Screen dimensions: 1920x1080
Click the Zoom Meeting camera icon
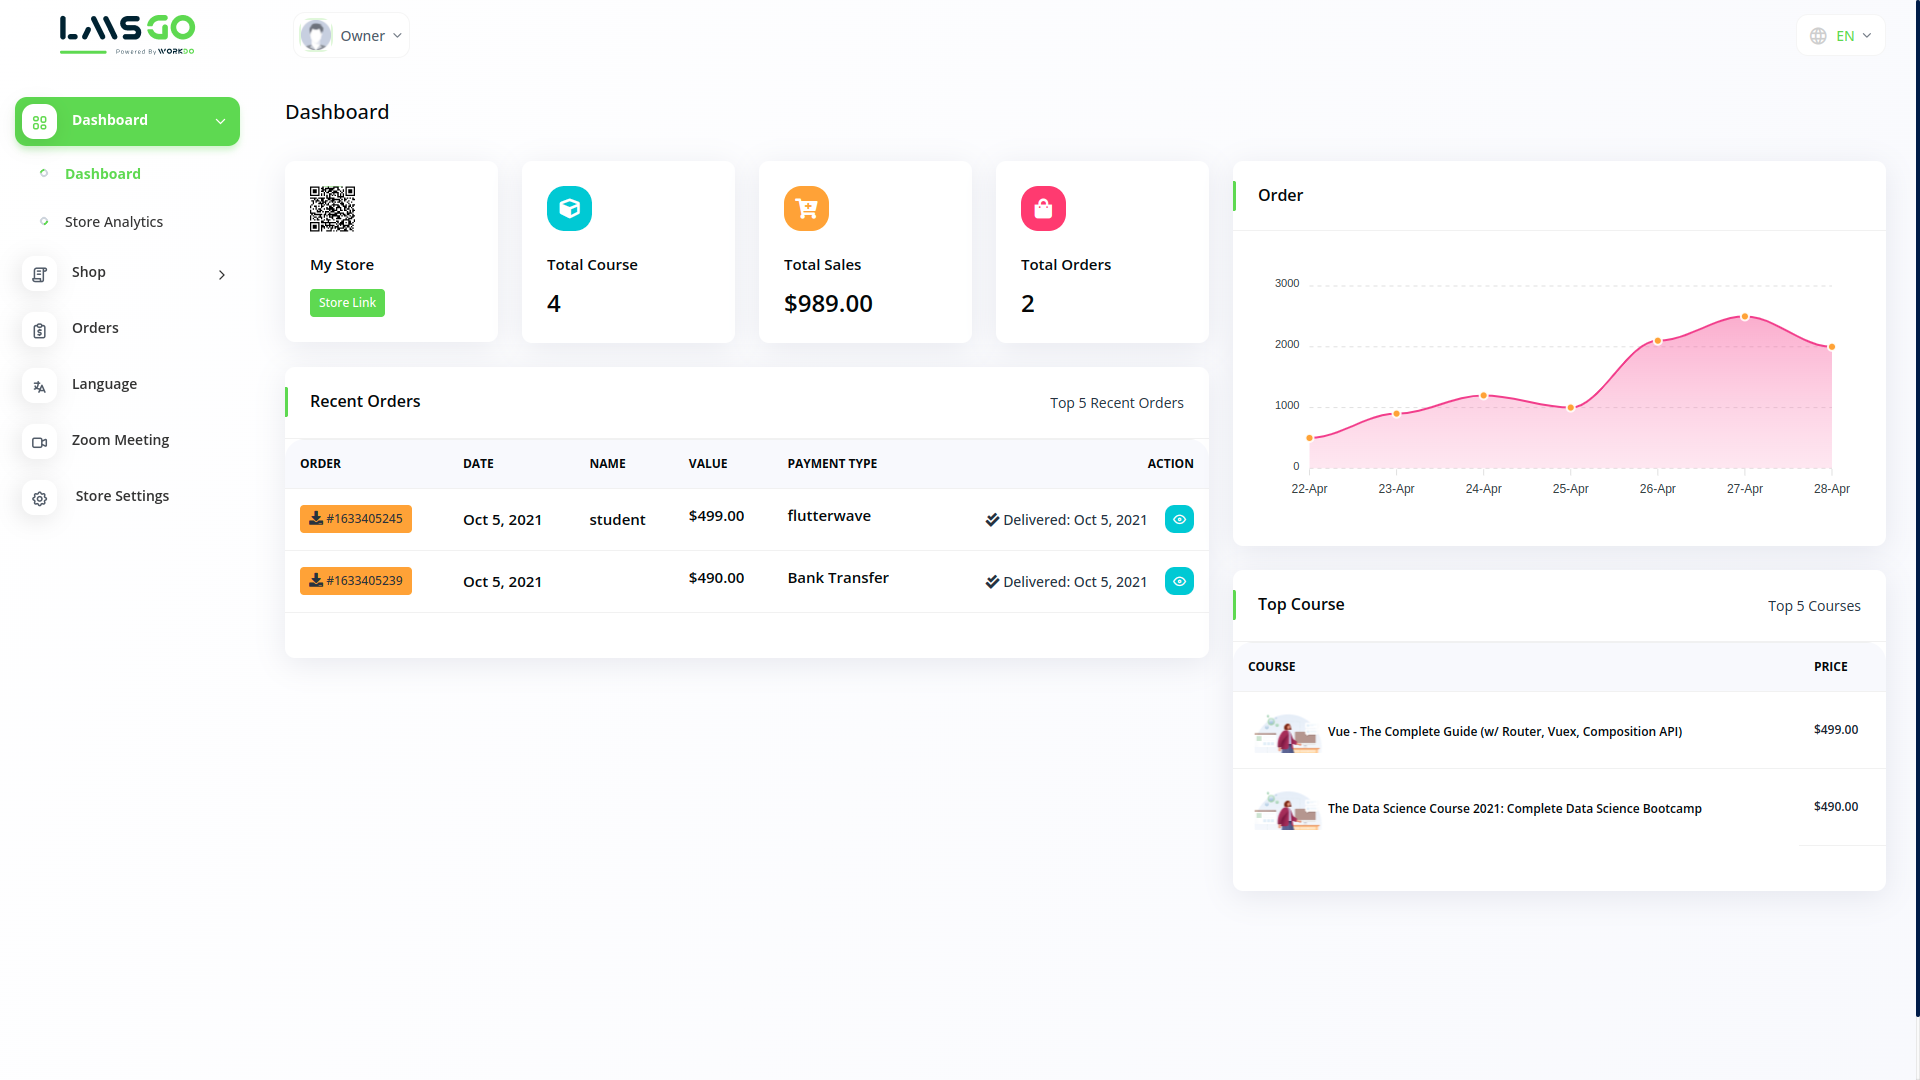(x=40, y=442)
